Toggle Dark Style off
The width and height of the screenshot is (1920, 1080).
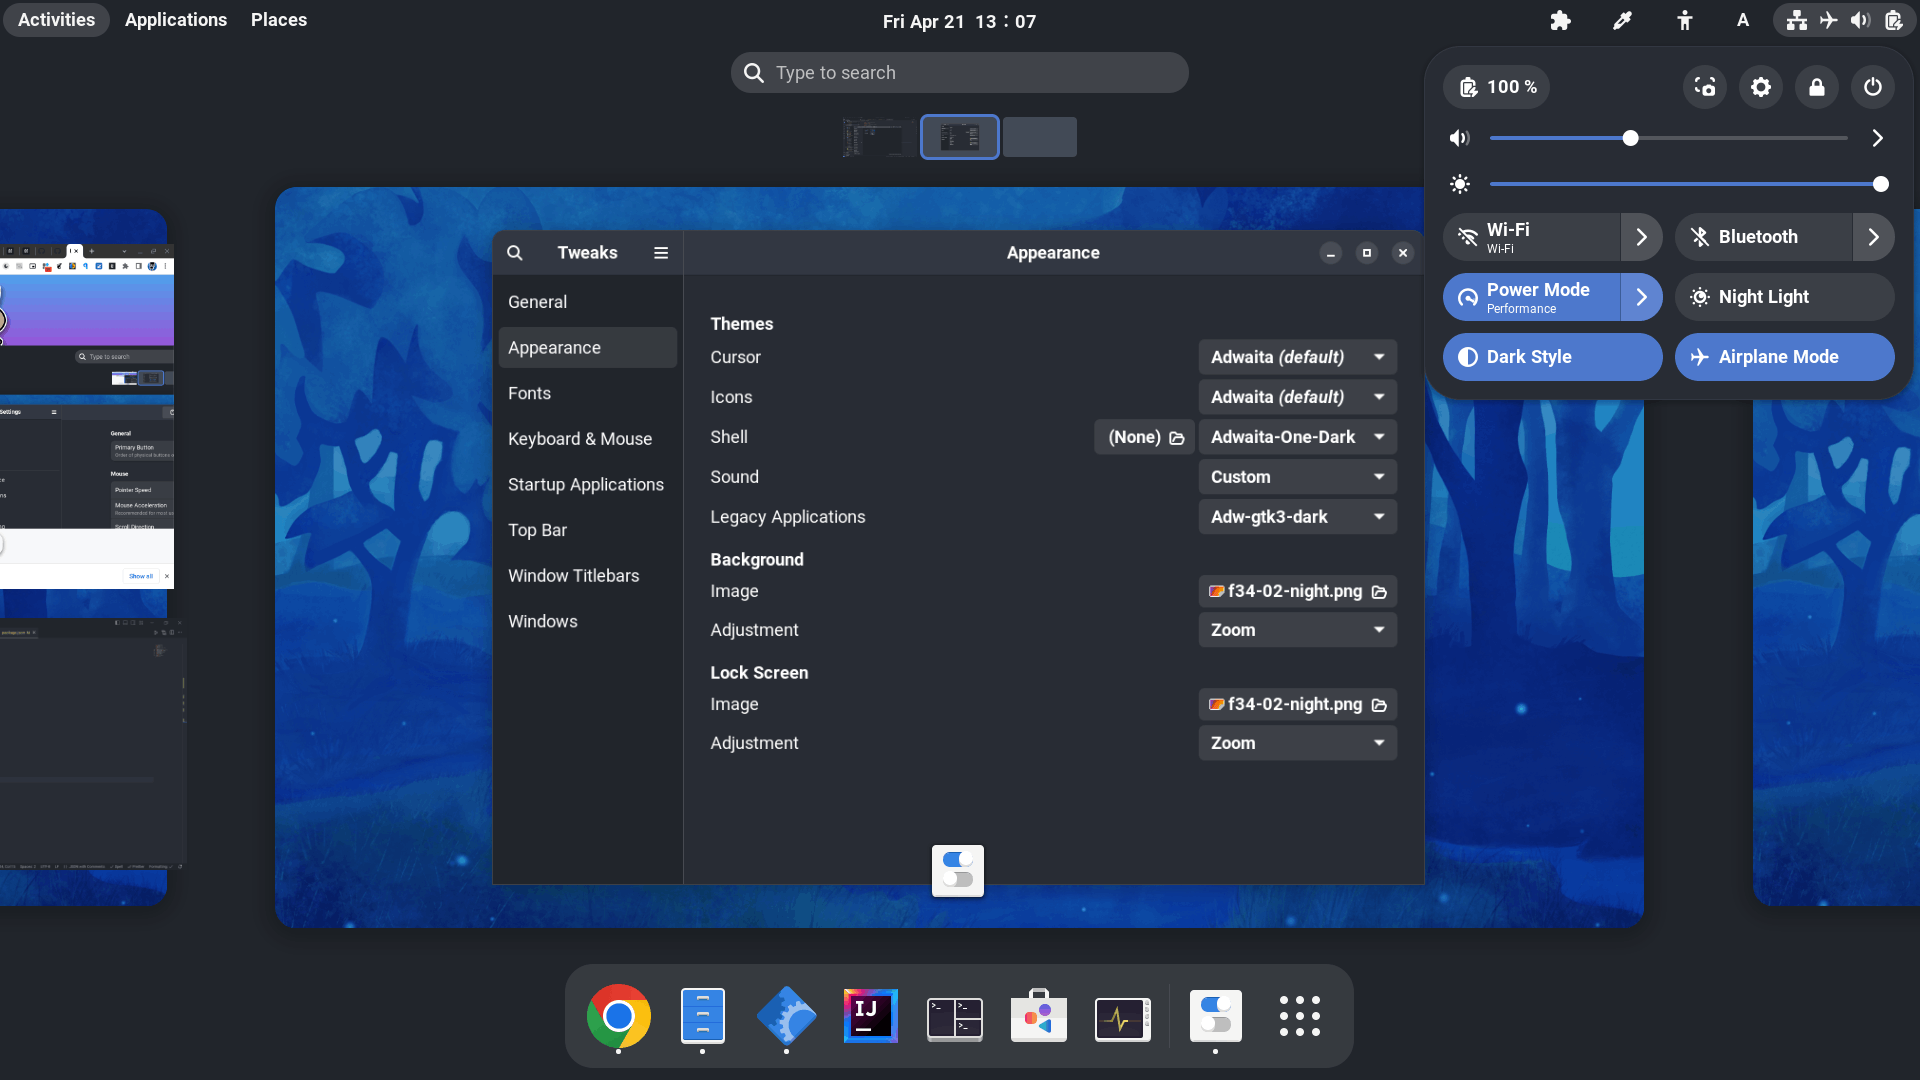(1551, 357)
